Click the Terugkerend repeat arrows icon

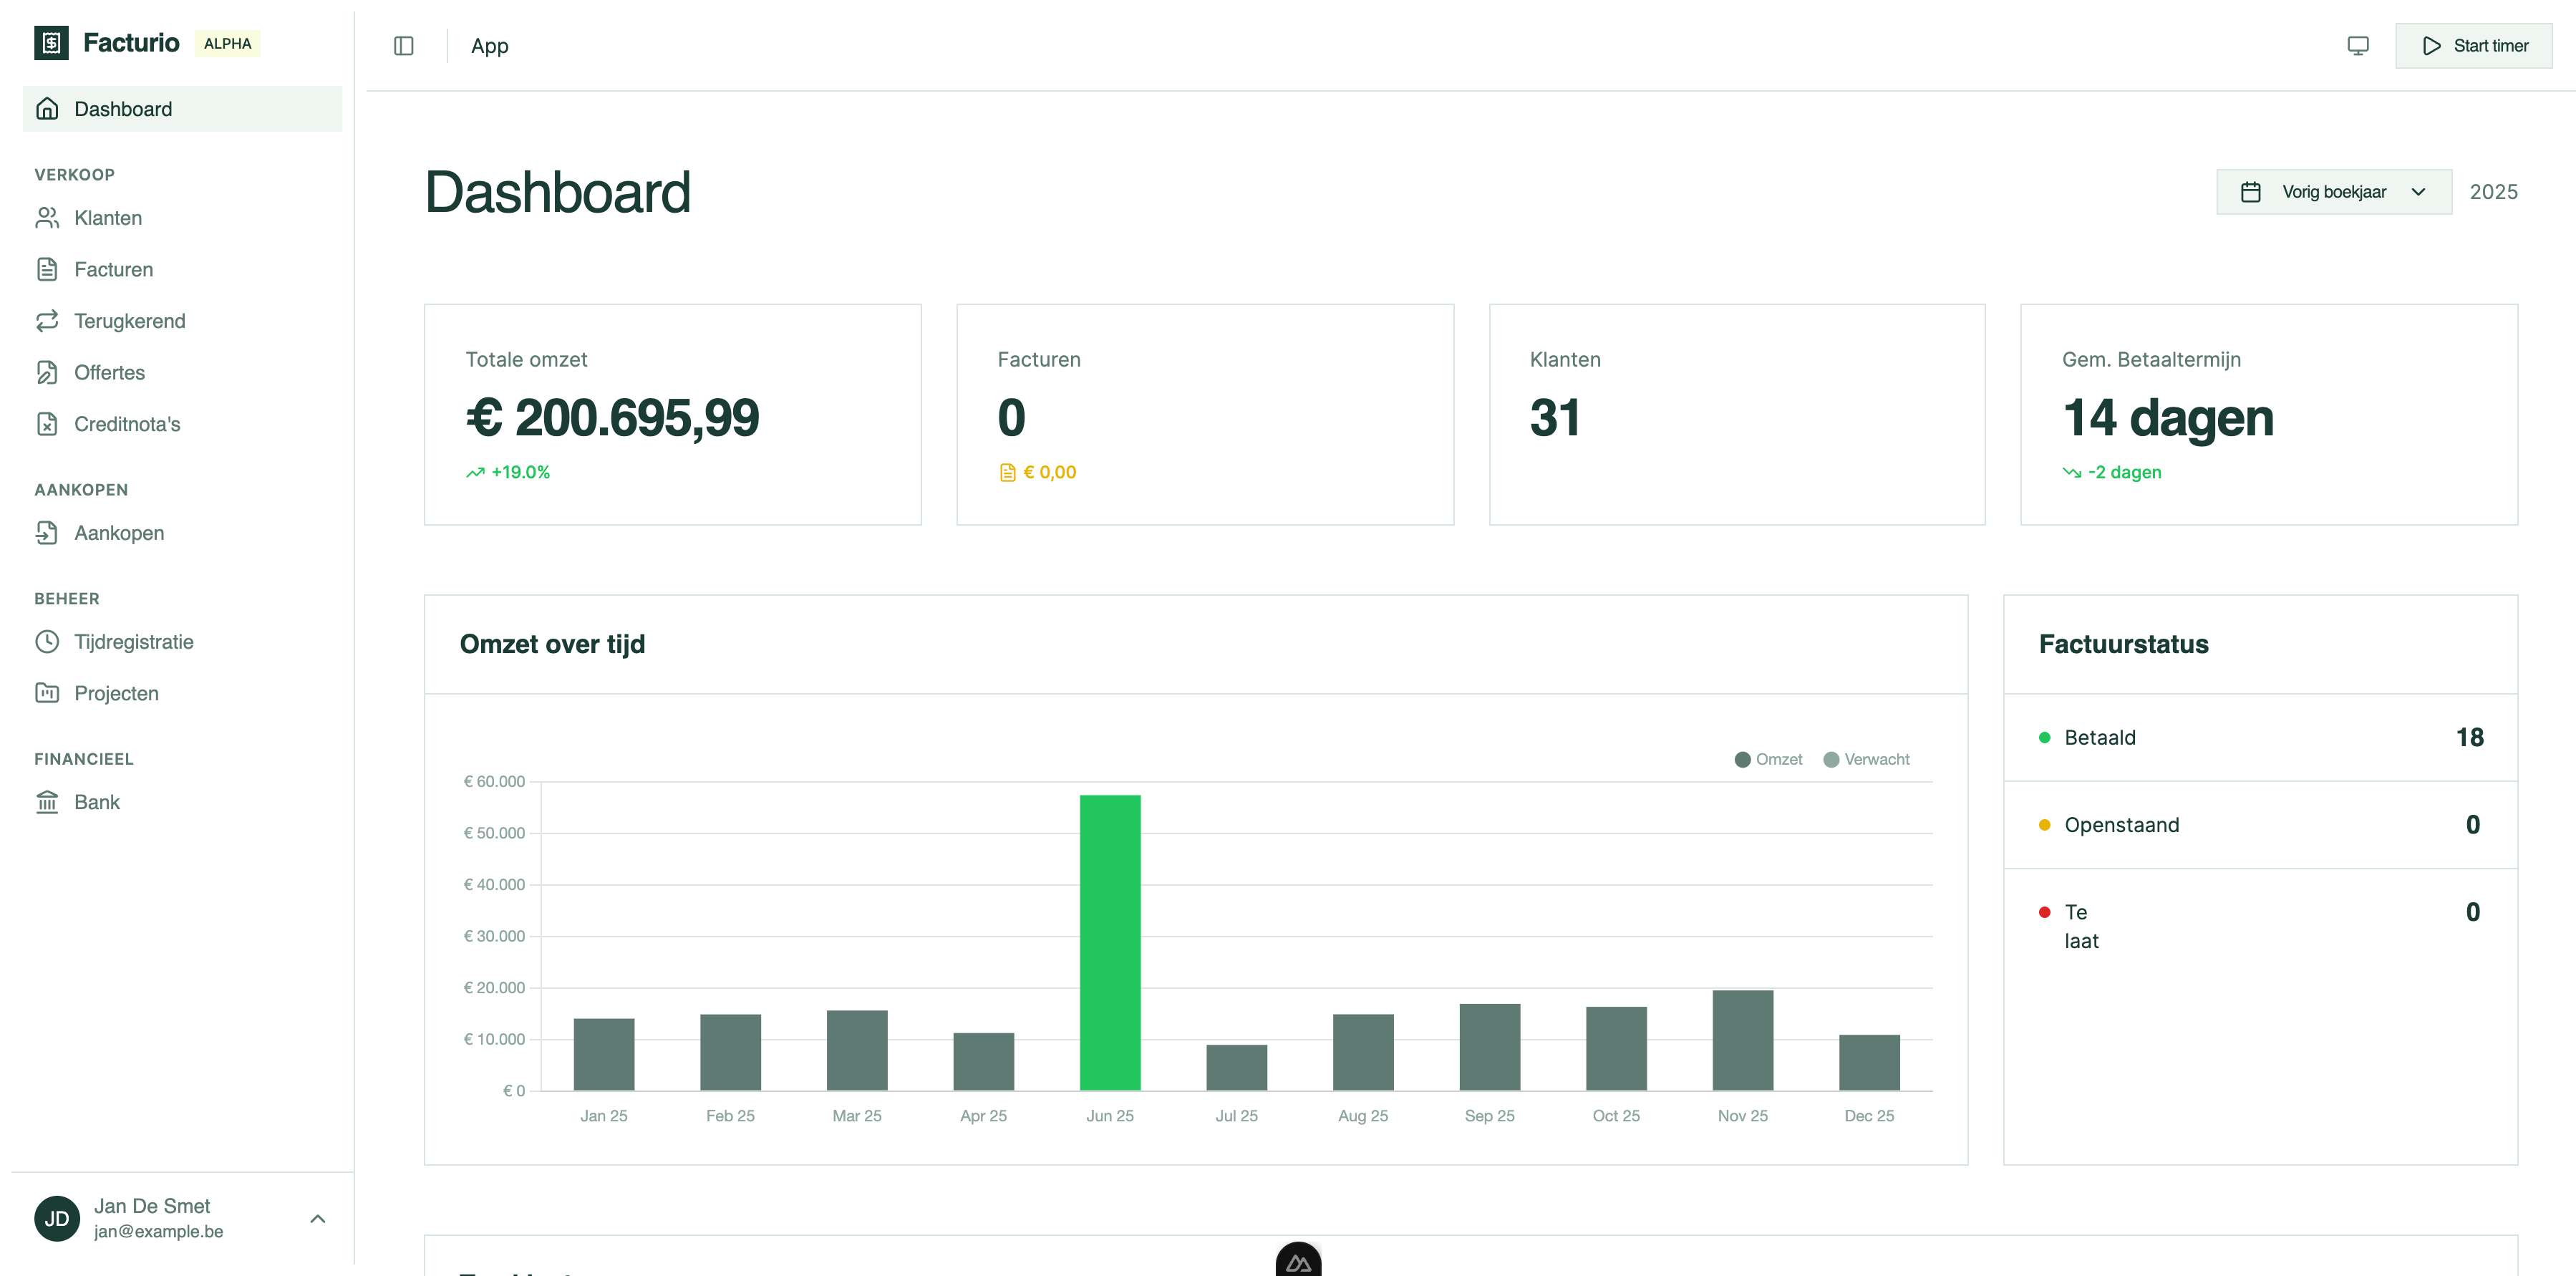[x=47, y=321]
